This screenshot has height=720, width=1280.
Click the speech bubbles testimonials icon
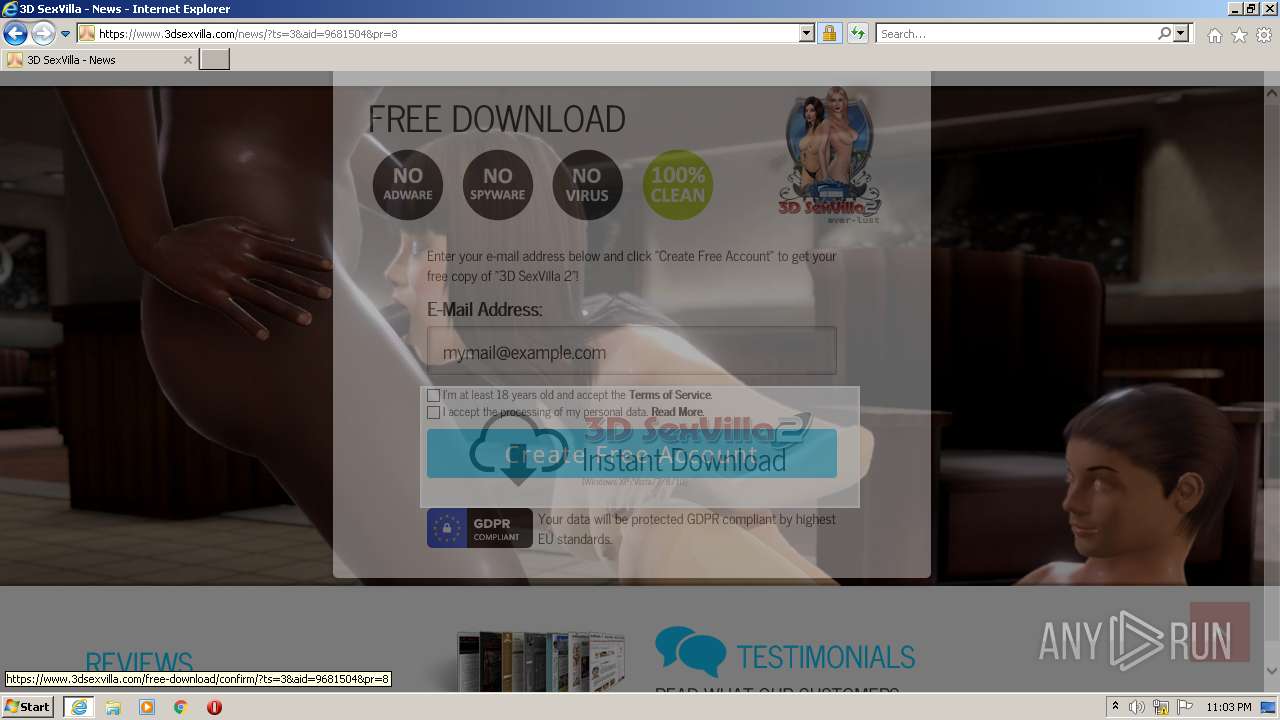tap(690, 651)
